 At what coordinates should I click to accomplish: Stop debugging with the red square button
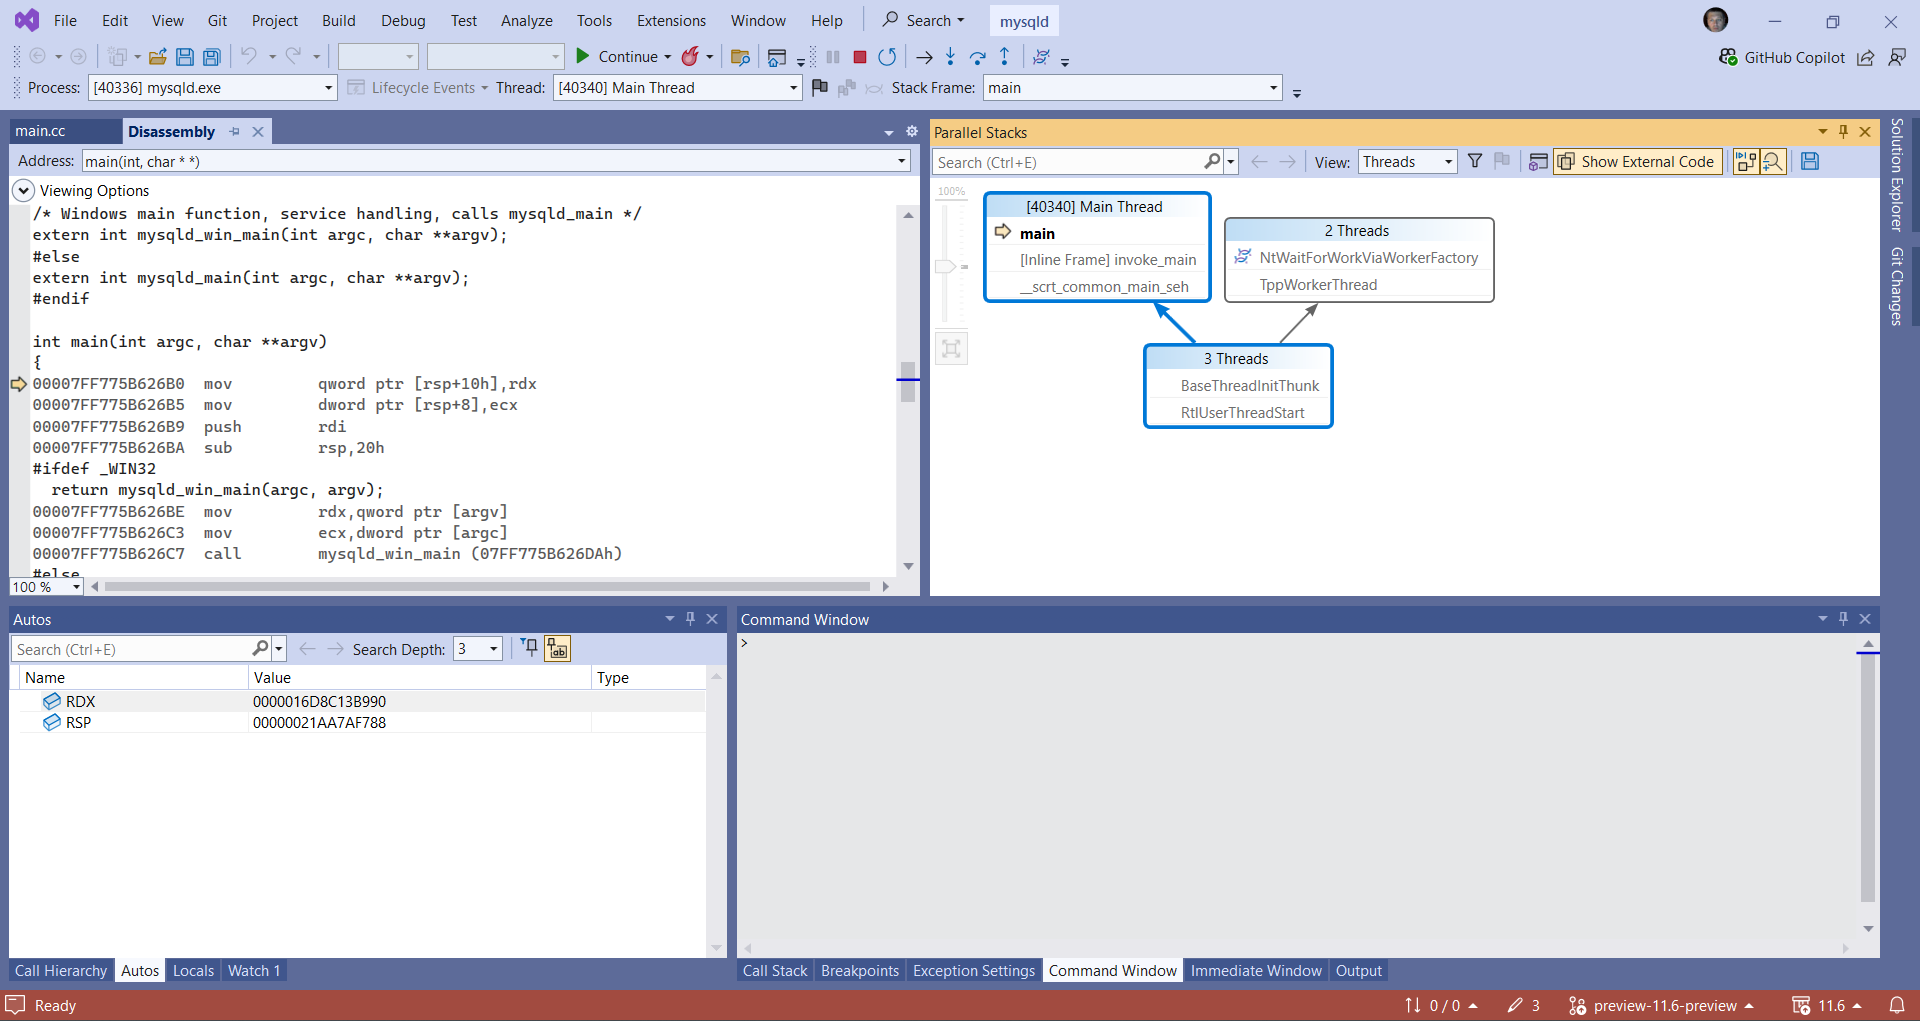click(859, 57)
